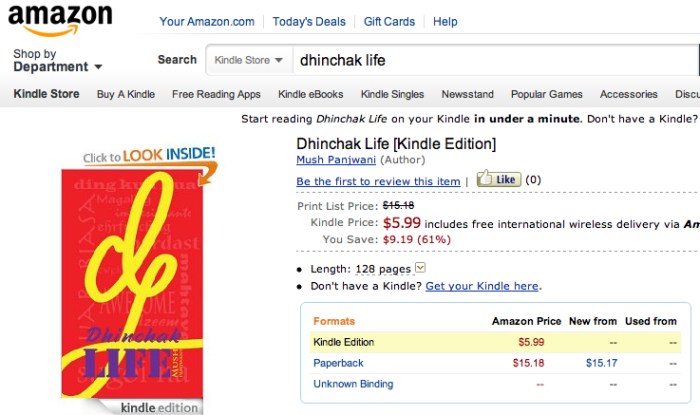Viewport: 700px width, 415px height.
Task: Open the Gift Cards link
Action: tap(390, 21)
